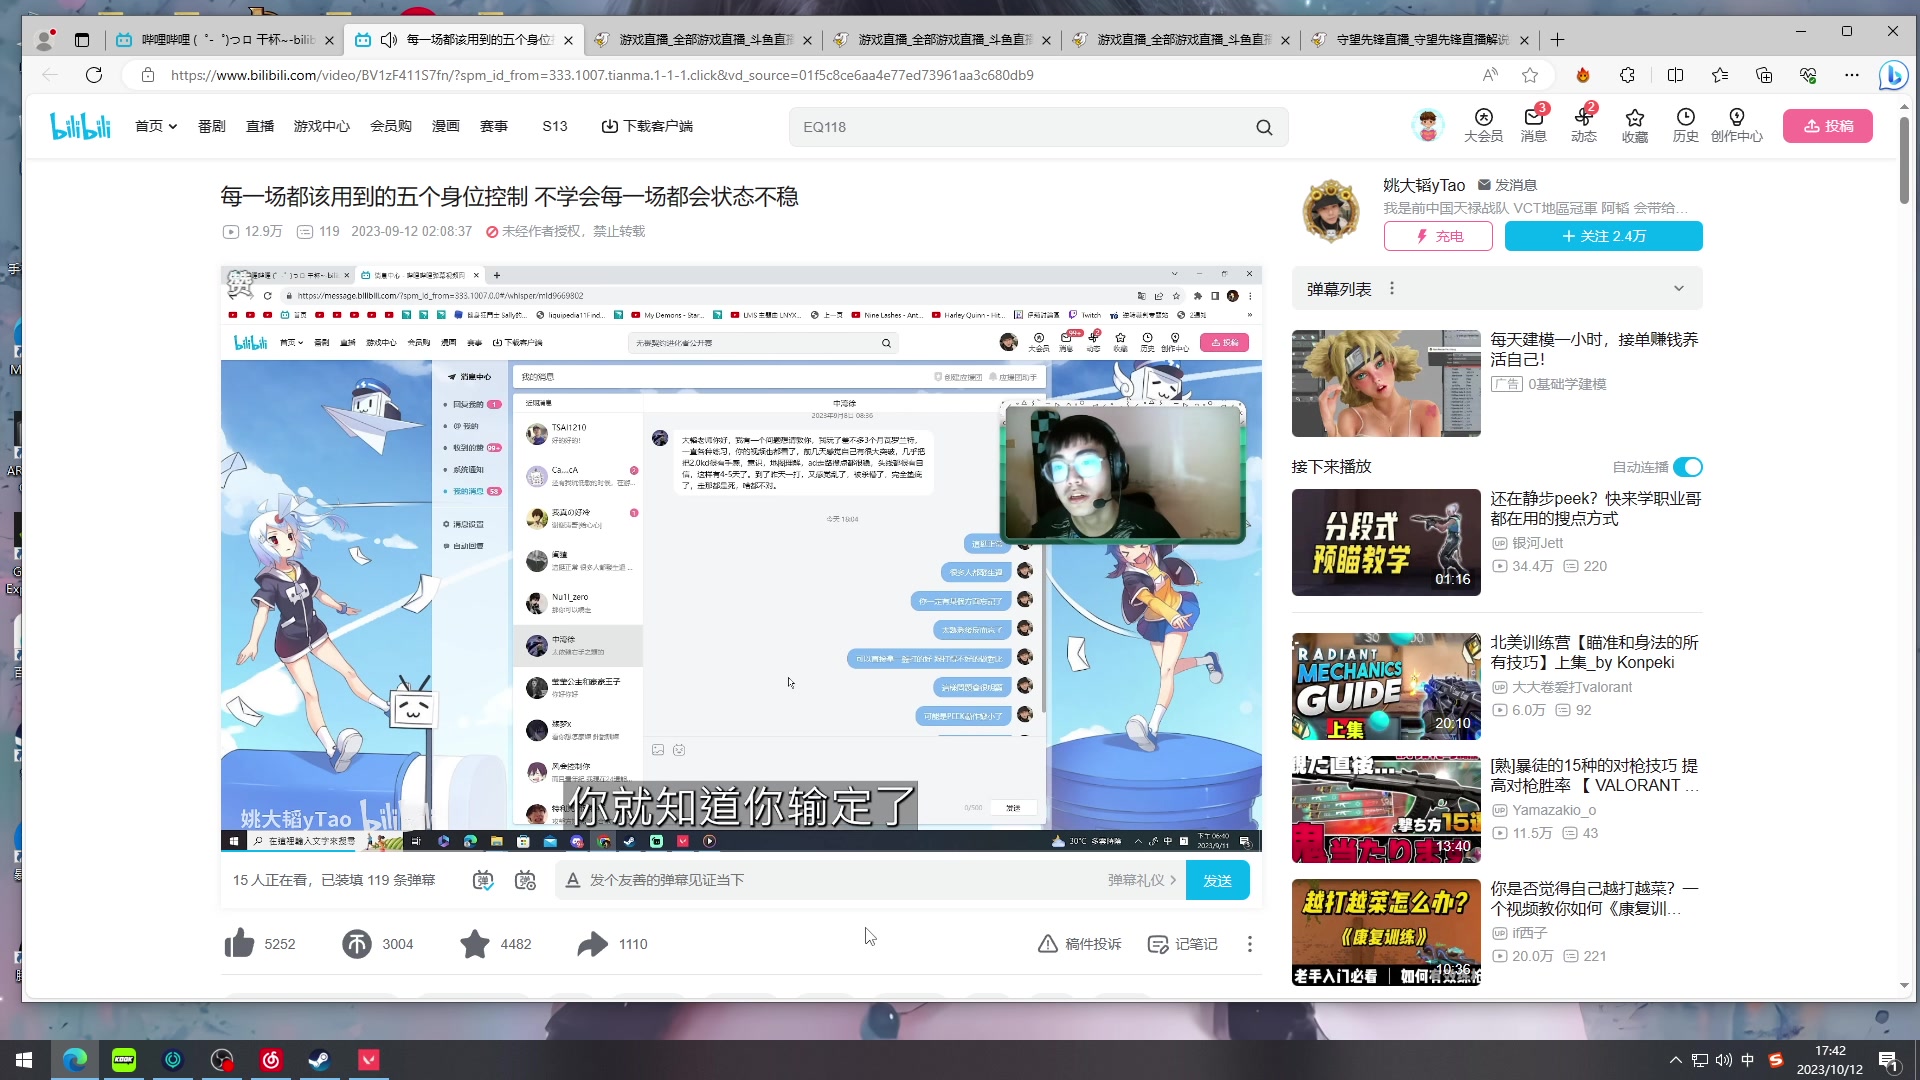Screen dimensions: 1920x1080
Task: Open Steam from the taskbar
Action: (x=320, y=1060)
